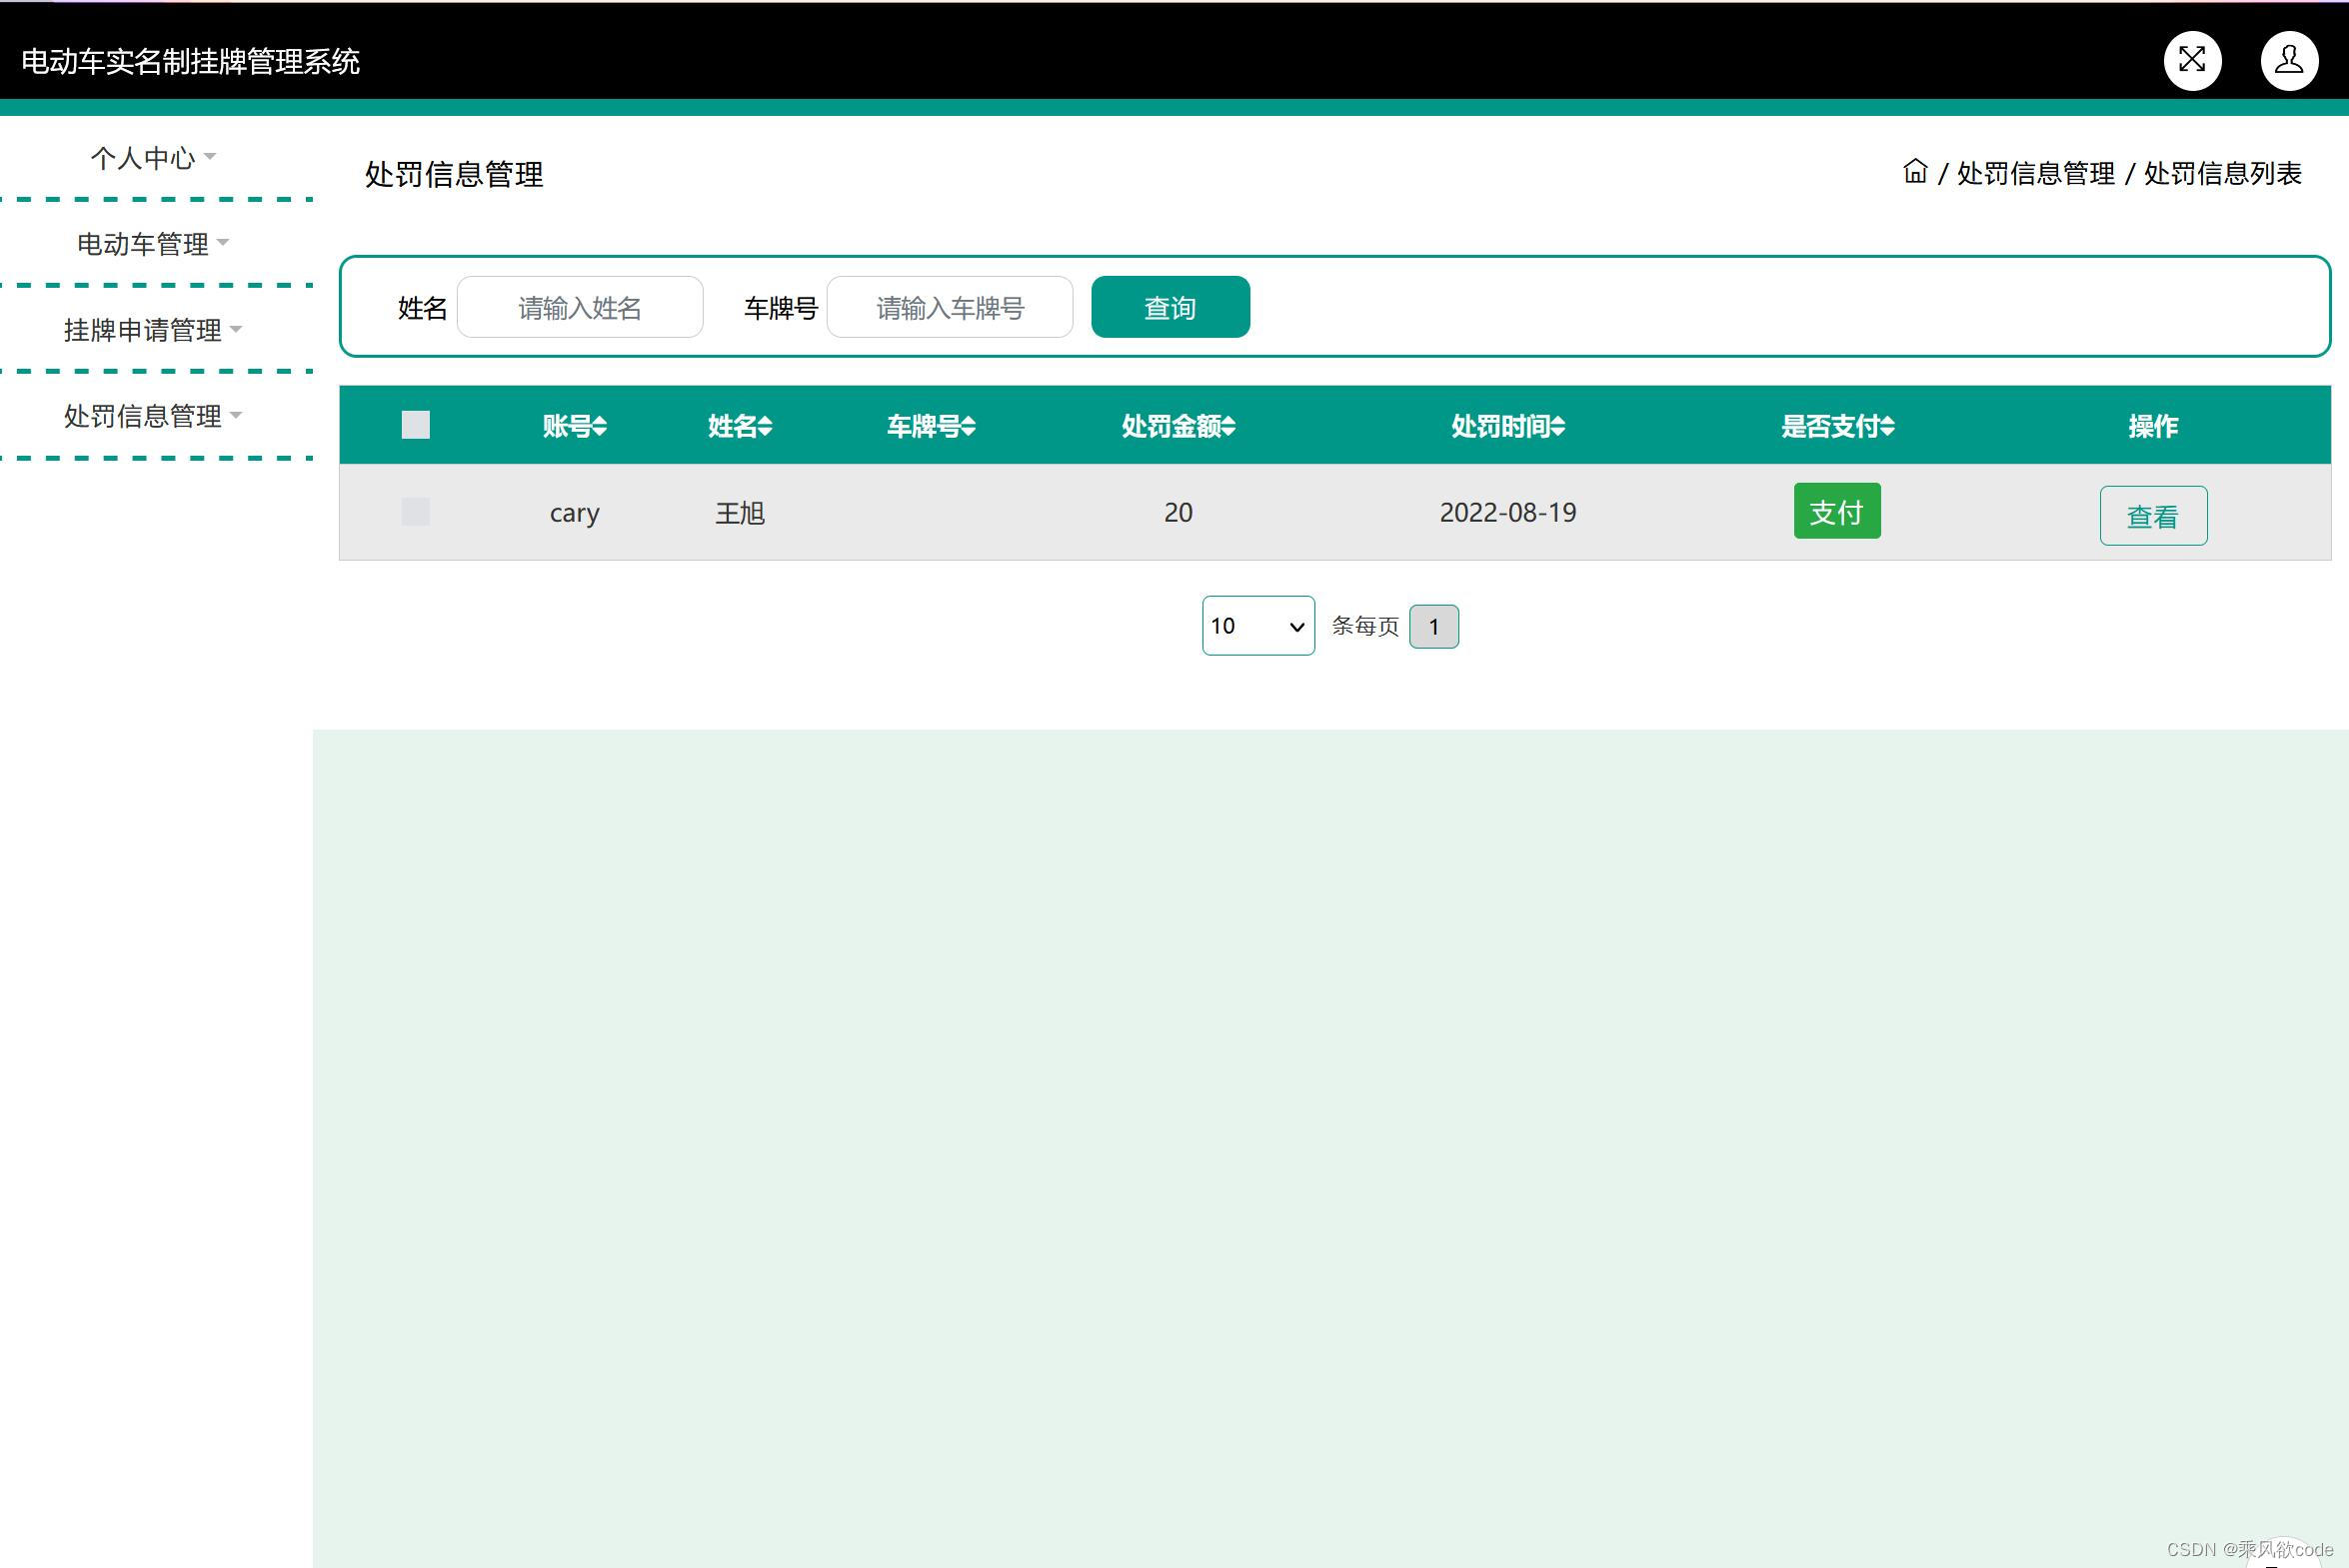The image size is (2349, 1568).
Task: Check the cary row checkbox
Action: click(415, 512)
